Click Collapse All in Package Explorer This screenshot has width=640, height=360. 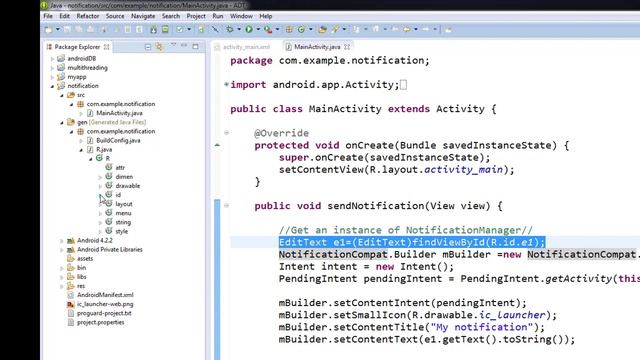click(148, 47)
